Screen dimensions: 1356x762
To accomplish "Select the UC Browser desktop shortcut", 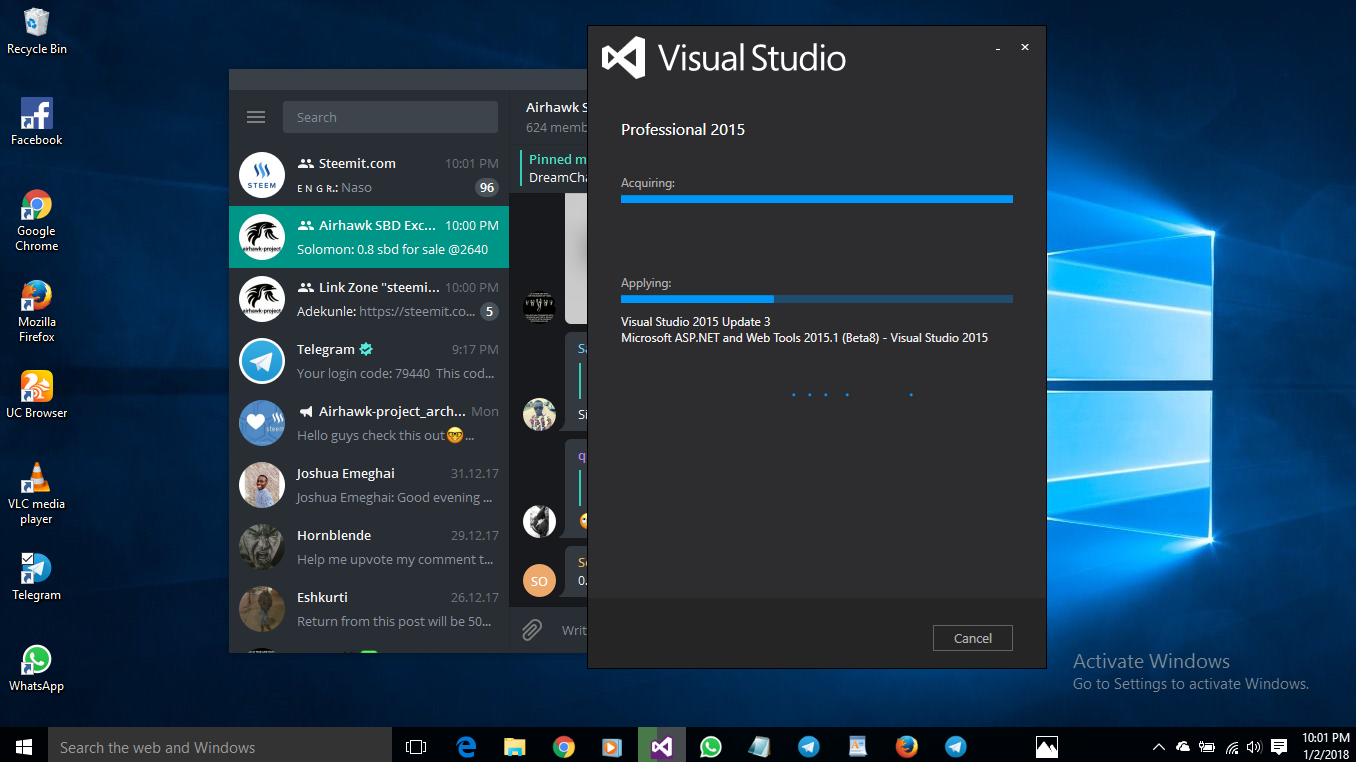I will [x=37, y=394].
